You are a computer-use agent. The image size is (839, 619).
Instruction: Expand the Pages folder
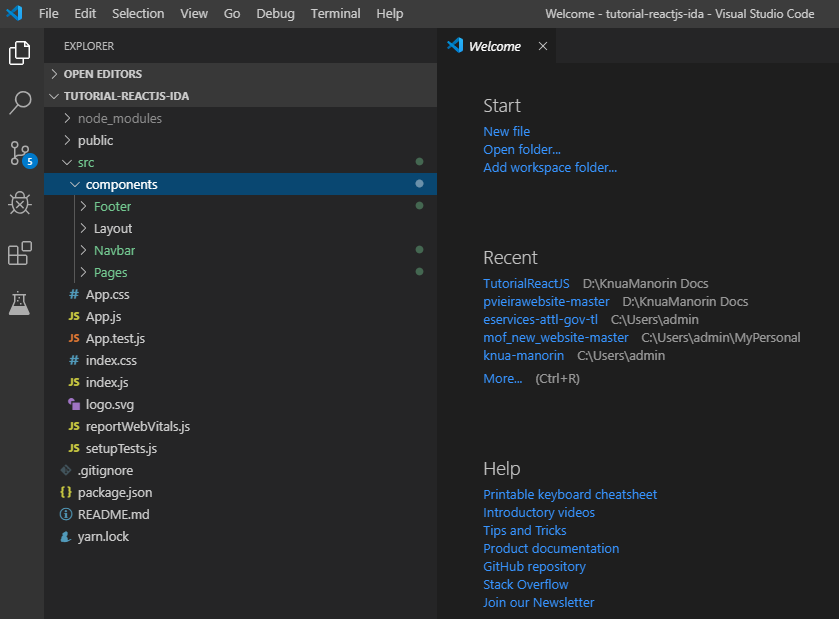[240, 272]
